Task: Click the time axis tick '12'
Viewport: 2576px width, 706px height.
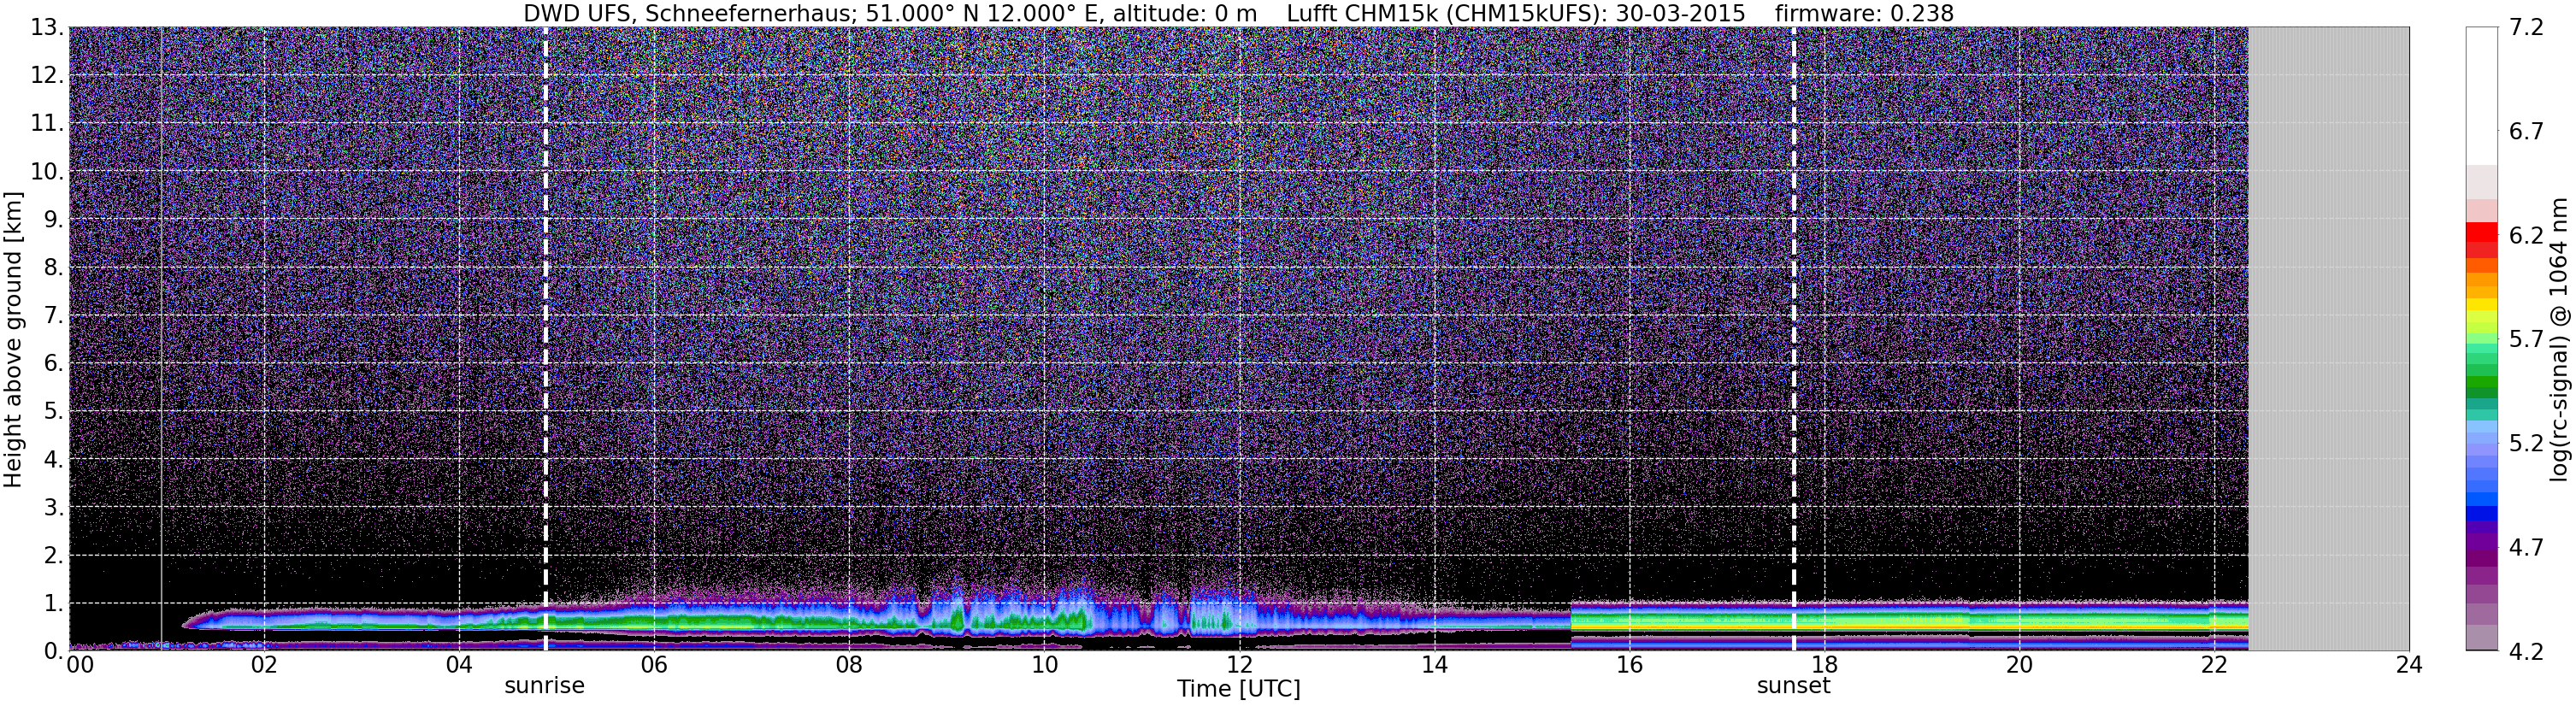Action: [1238, 666]
